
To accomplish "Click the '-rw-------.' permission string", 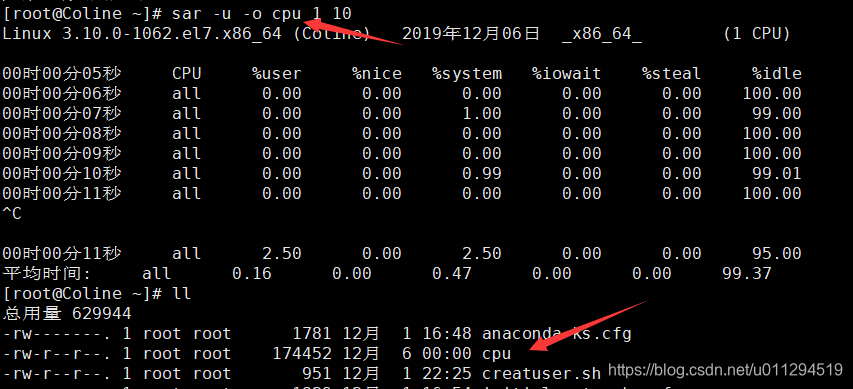I will [x=57, y=333].
